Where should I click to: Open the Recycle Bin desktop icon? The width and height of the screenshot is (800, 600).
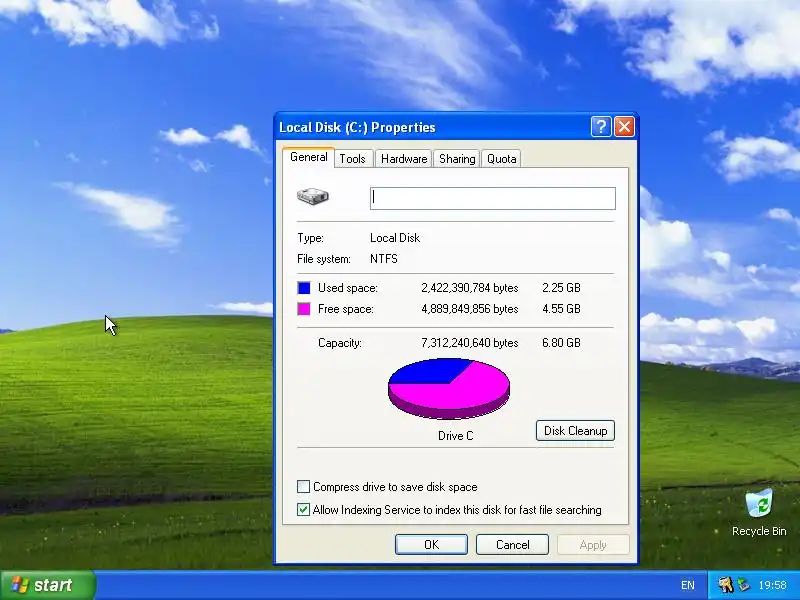point(759,512)
